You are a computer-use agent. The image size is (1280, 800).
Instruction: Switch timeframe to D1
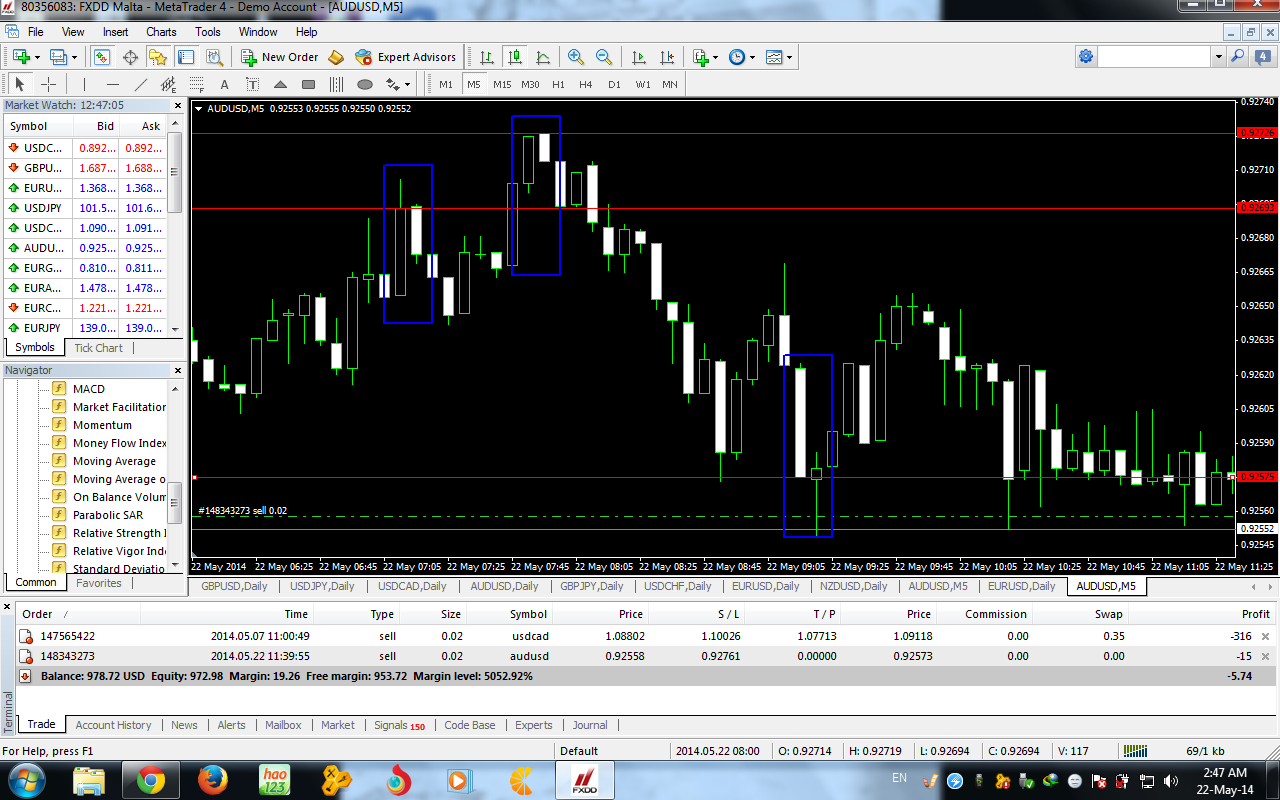click(614, 84)
